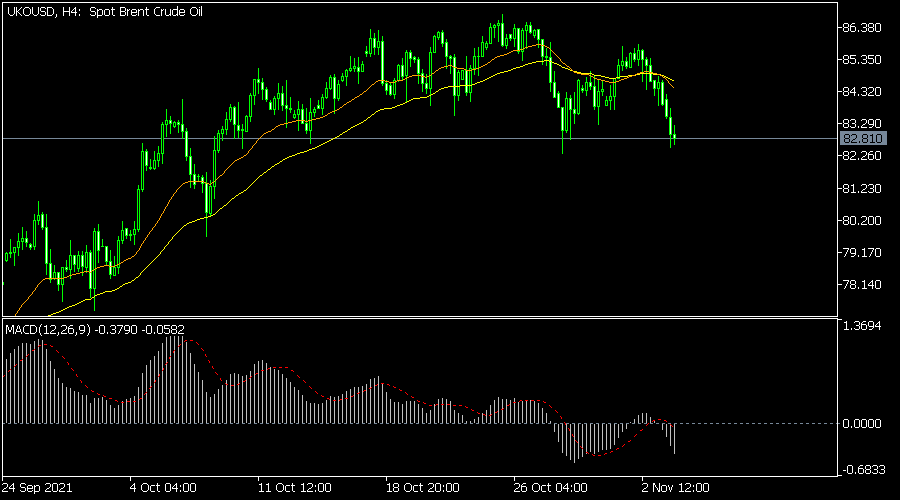Click price axis value 83.290
Image resolution: width=900 pixels, height=500 pixels.
click(x=862, y=123)
